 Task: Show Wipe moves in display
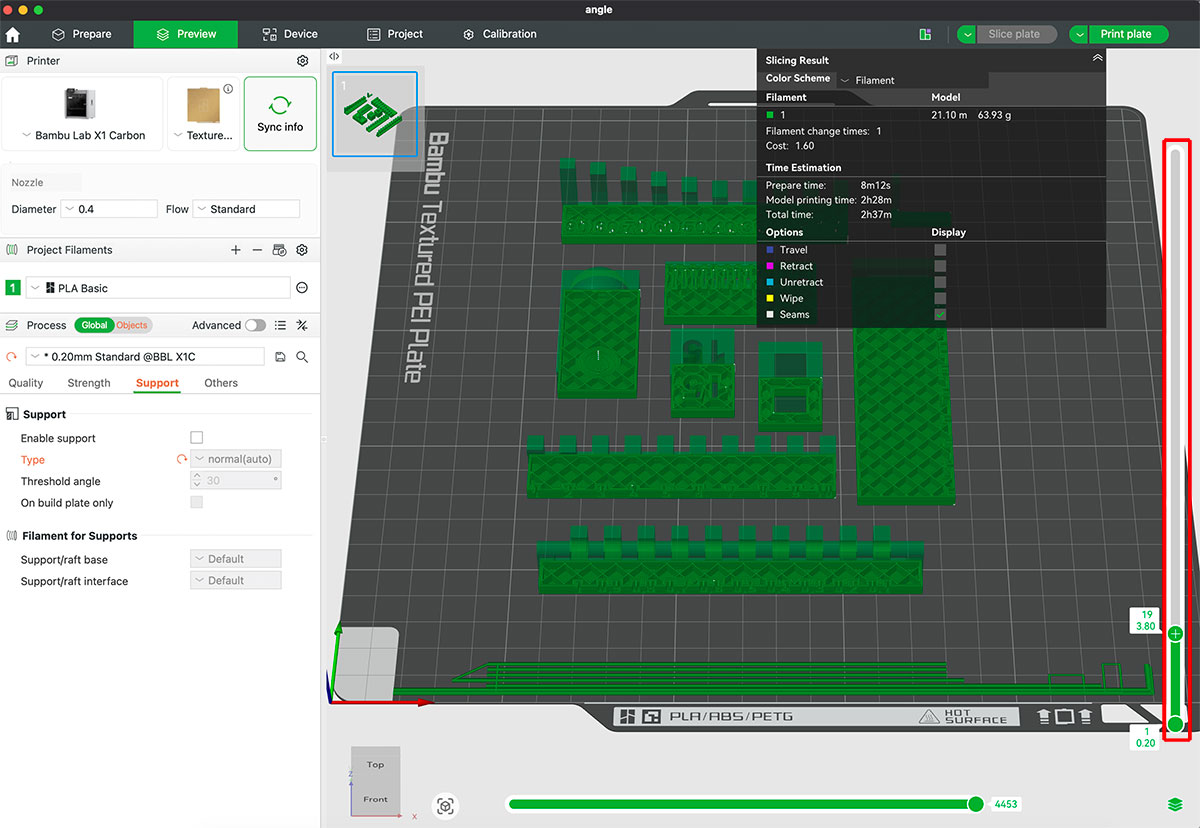(940, 298)
